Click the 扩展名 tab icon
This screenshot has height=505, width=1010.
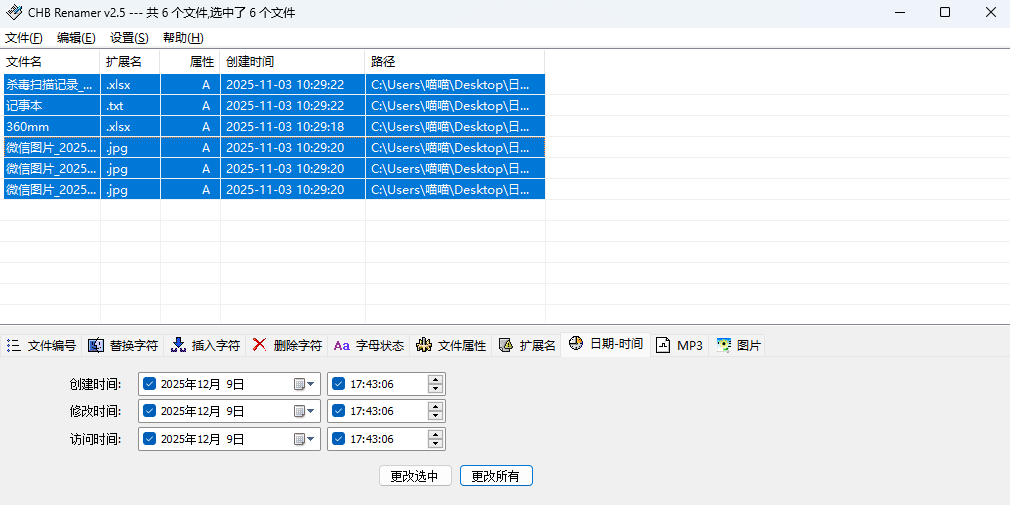pos(506,345)
